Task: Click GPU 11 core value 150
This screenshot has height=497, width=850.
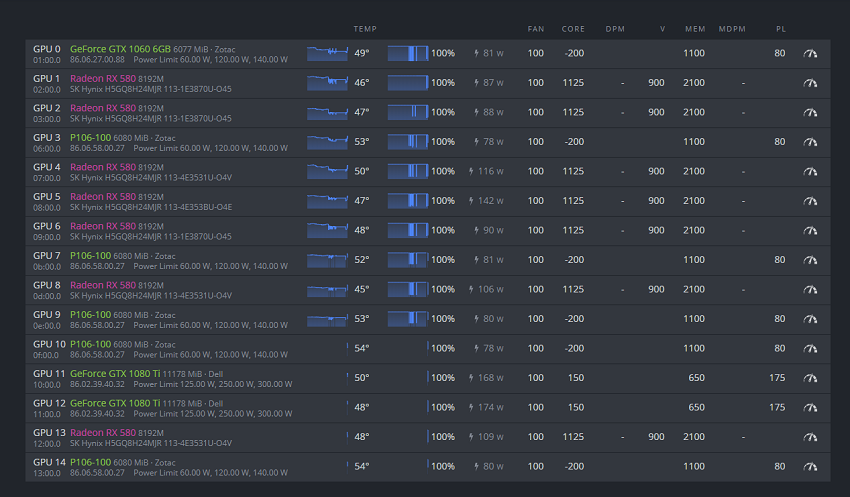Action: point(576,378)
